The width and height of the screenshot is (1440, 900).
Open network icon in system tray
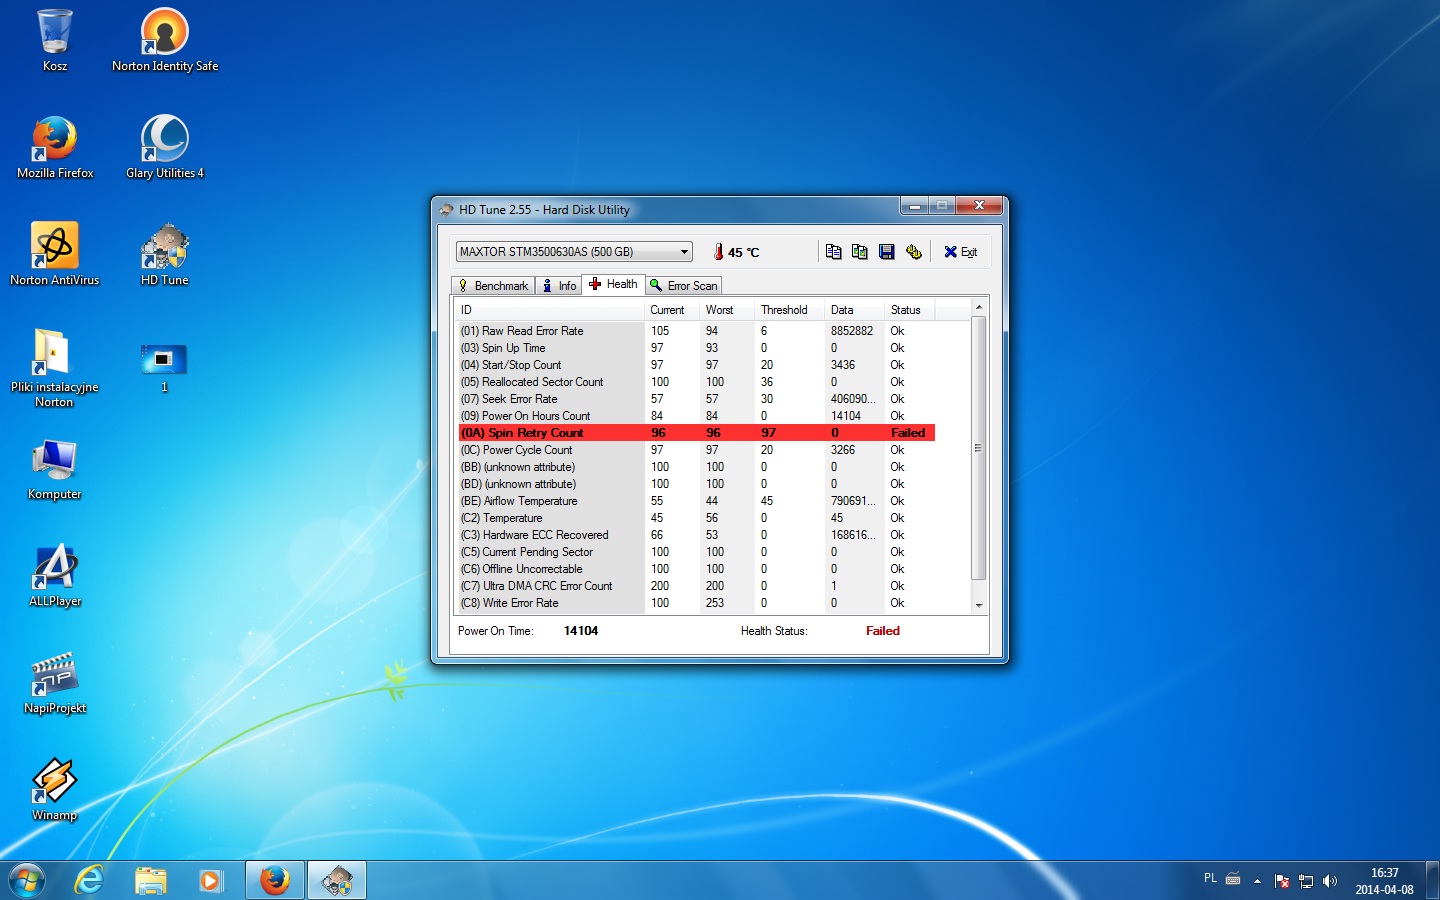(x=1306, y=881)
